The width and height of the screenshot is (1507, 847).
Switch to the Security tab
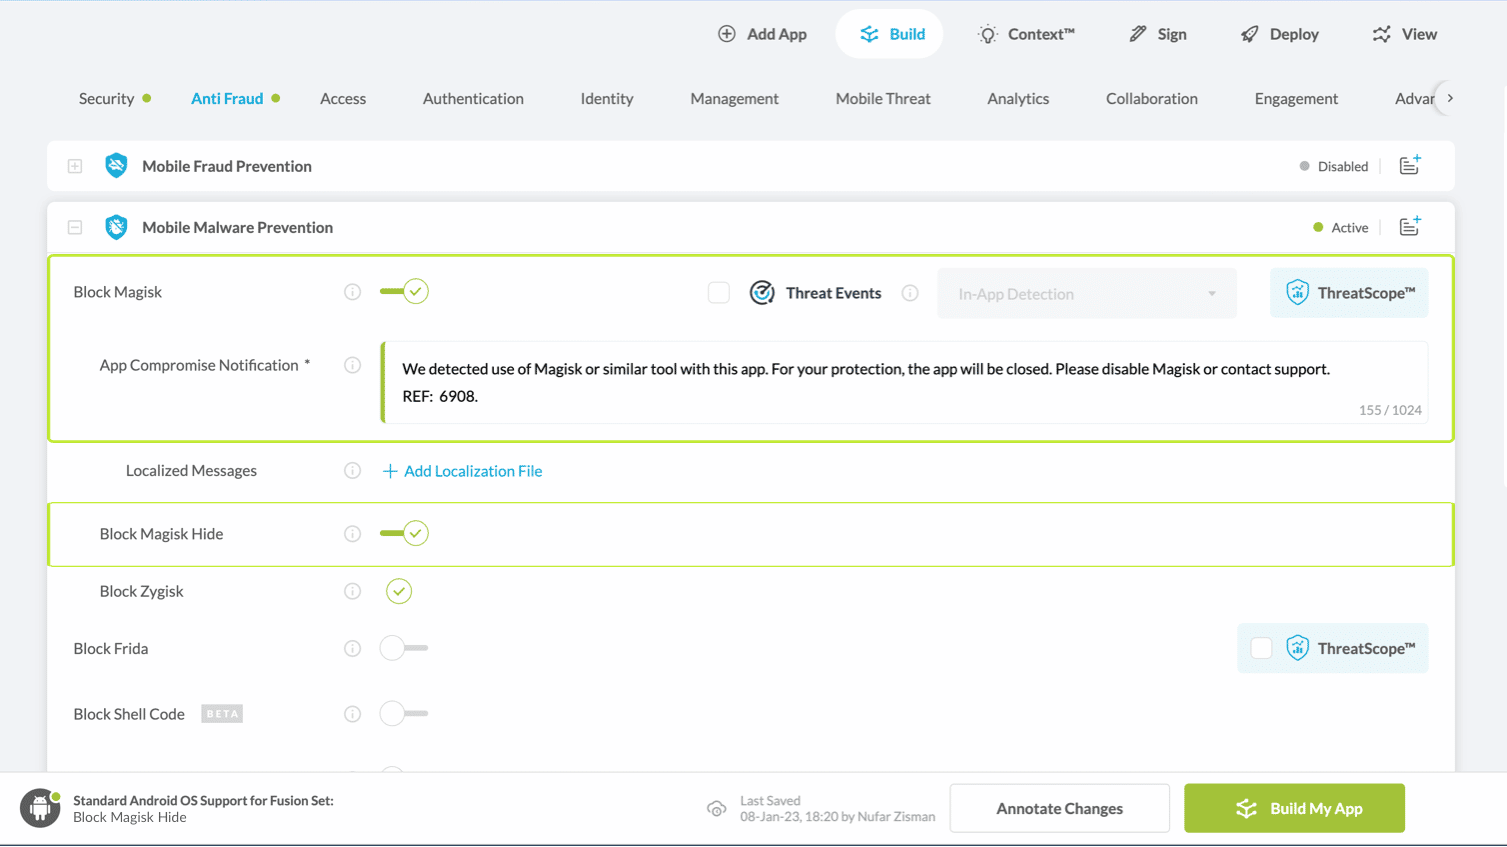[106, 99]
